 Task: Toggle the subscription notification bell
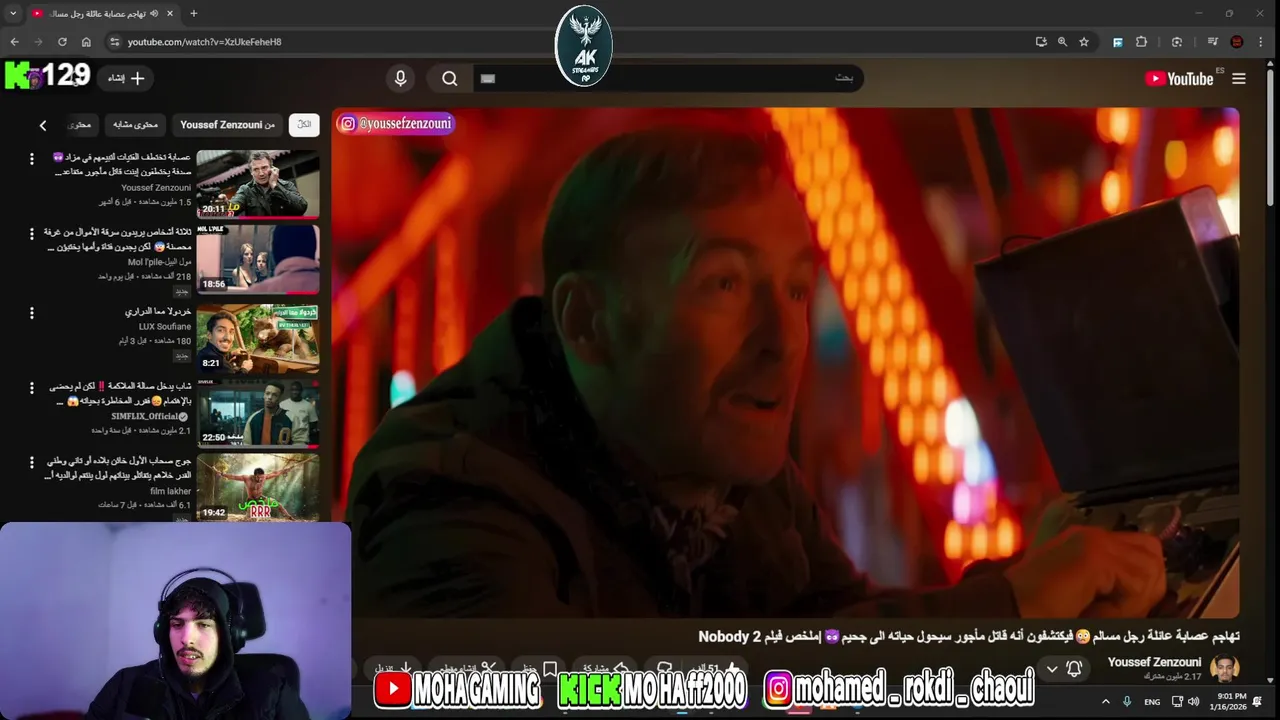click(x=1074, y=668)
